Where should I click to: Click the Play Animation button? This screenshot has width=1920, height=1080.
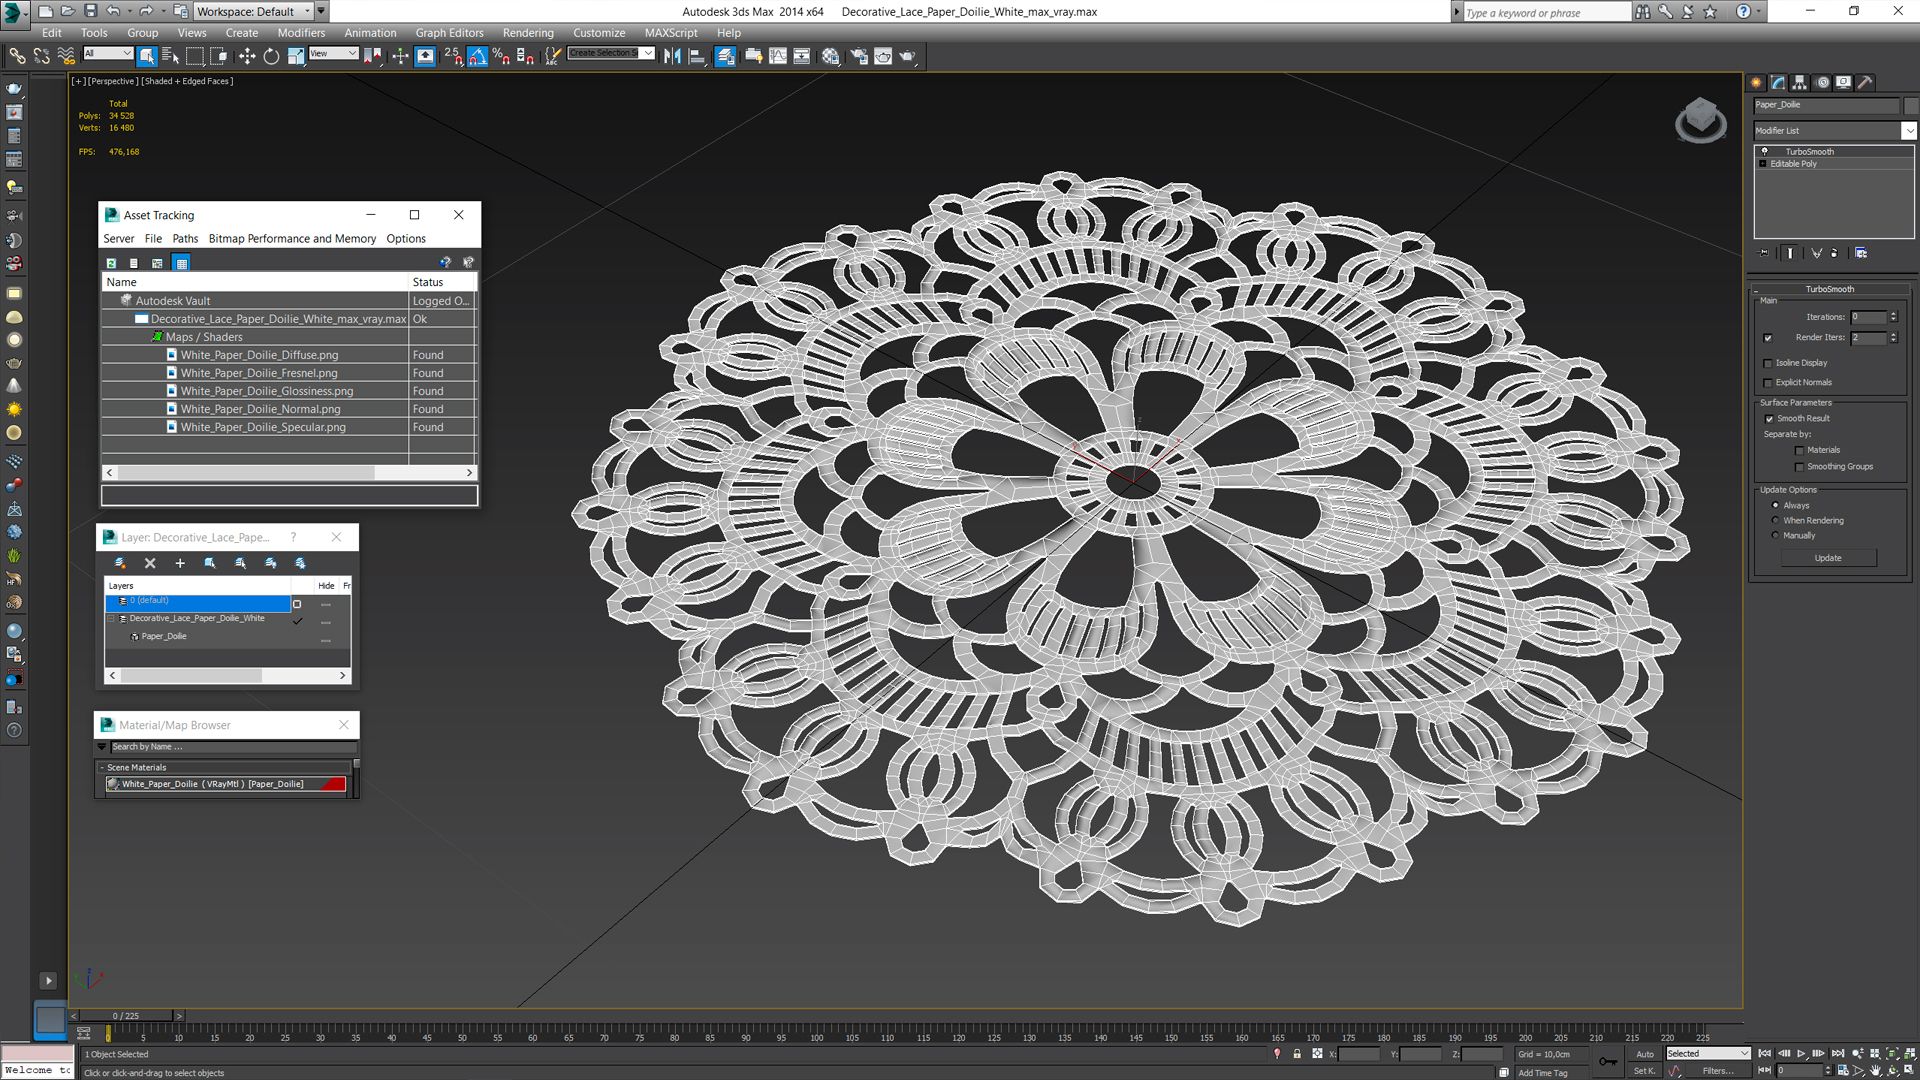[1802, 1054]
